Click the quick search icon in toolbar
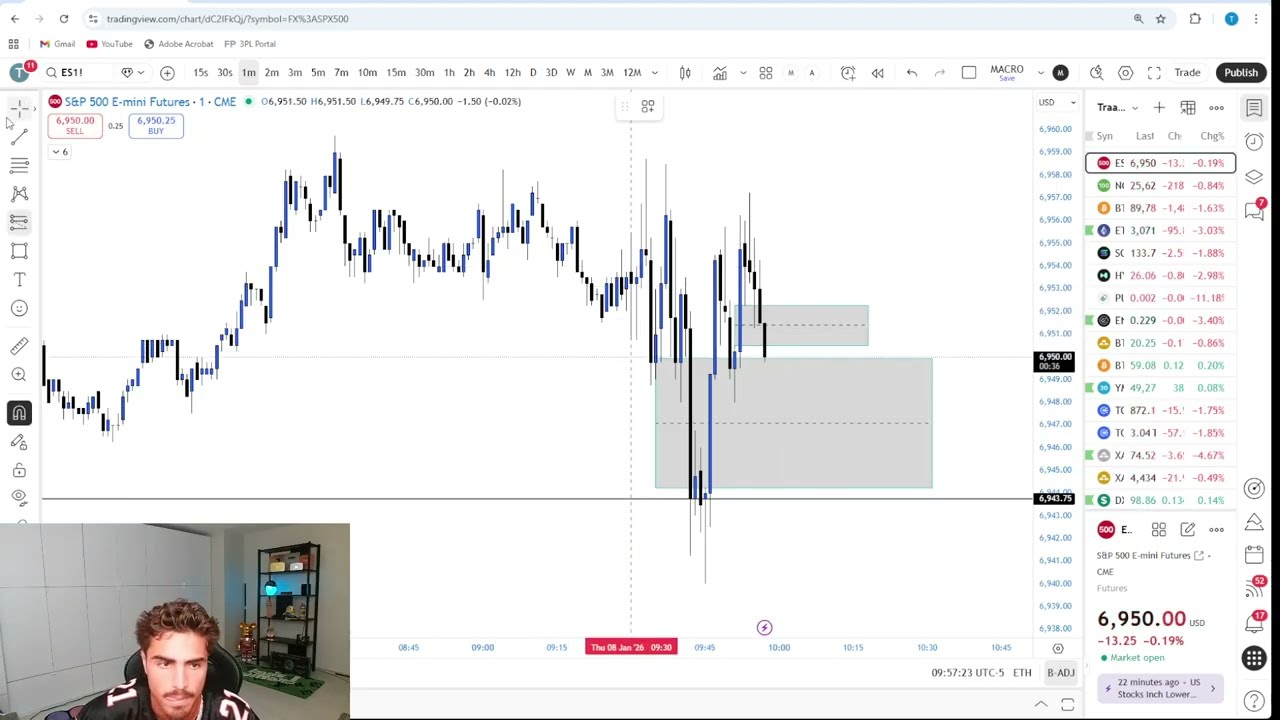Viewport: 1280px width, 720px height. 1096,72
